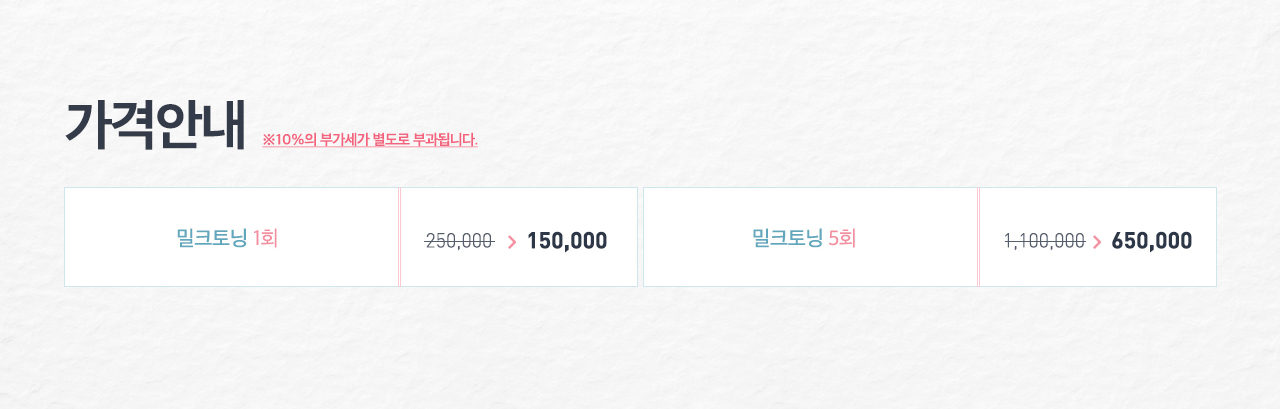The image size is (1280, 409).
Task: Select the crossed-out 1,100,000 price
Action: coord(1045,241)
